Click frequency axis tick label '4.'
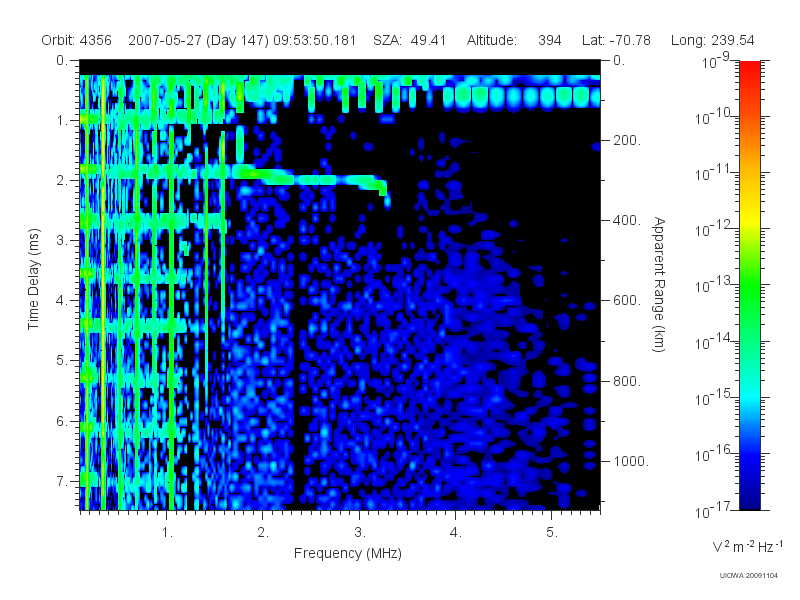This screenshot has height=600, width=800. tap(456, 533)
